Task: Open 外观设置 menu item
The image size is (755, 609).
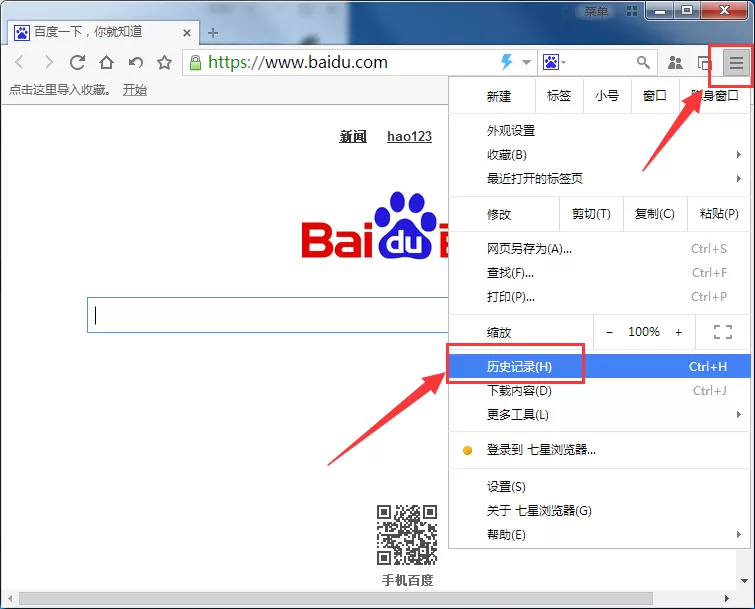Action: tap(599, 130)
